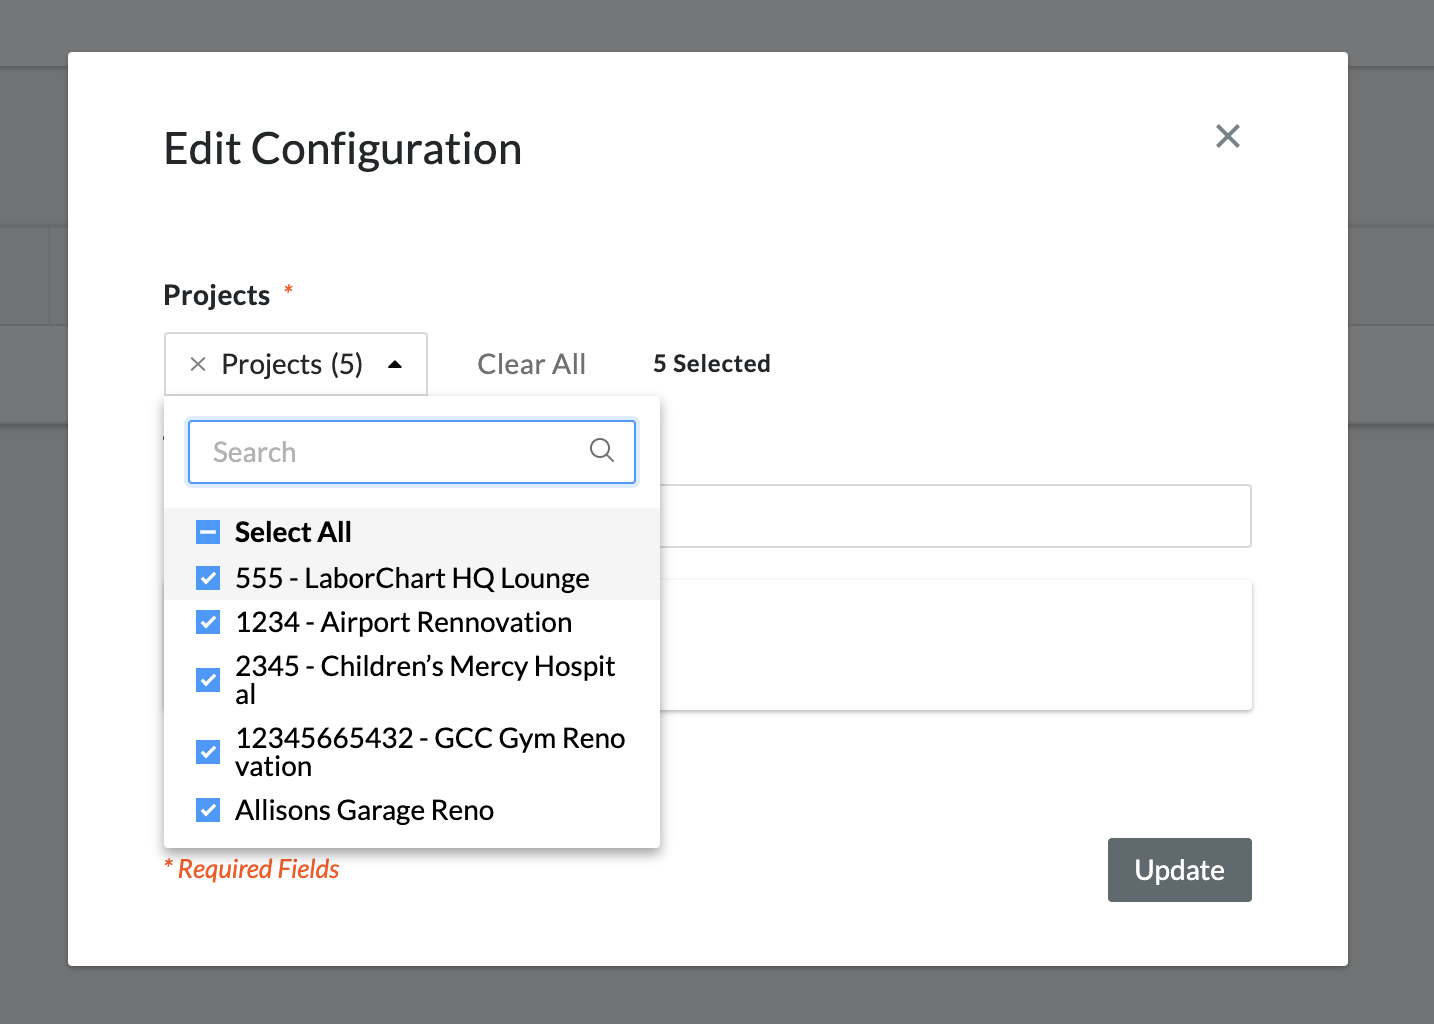
Task: Click the 5 Selected counter text
Action: pyautogui.click(x=711, y=364)
